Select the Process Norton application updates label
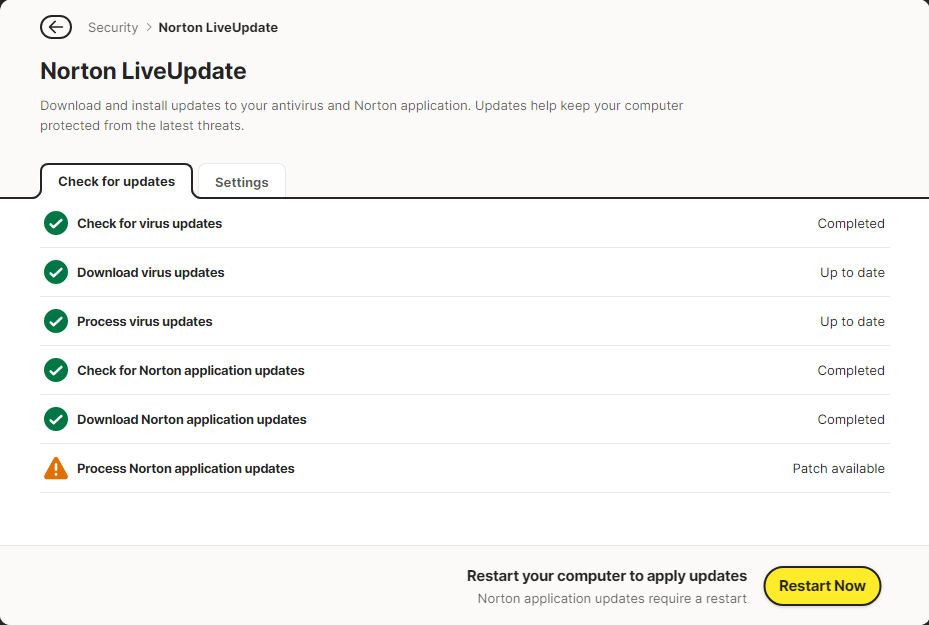The width and height of the screenshot is (929, 625). [x=186, y=468]
